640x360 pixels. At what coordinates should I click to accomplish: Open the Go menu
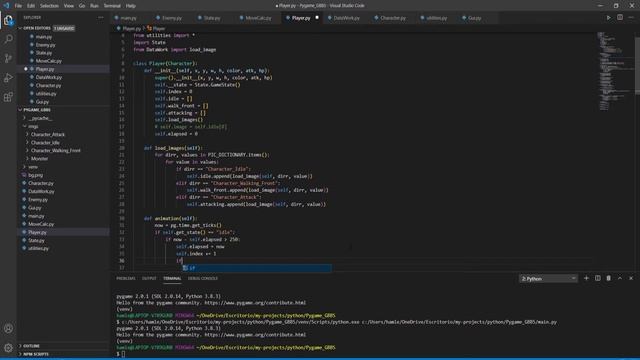coord(82,6)
